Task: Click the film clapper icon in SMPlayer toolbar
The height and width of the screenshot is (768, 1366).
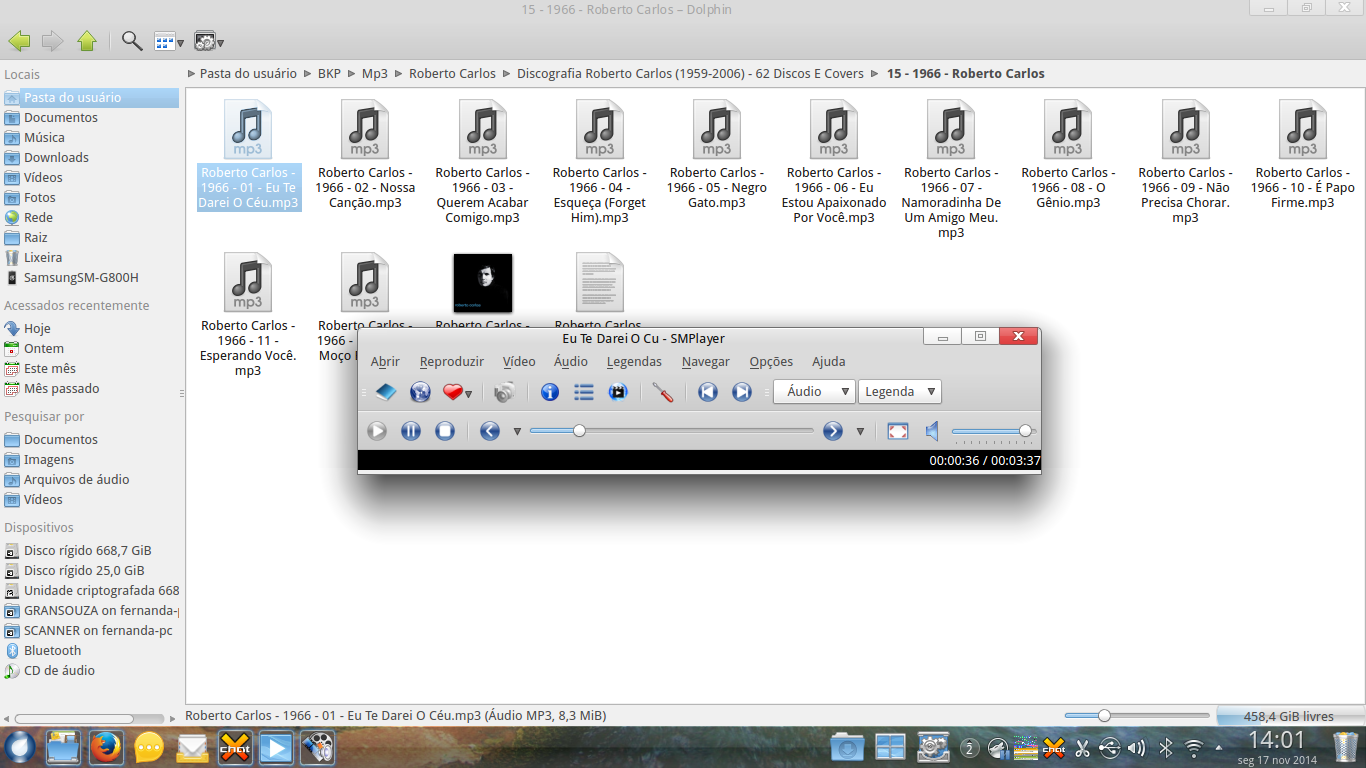Action: 618,392
